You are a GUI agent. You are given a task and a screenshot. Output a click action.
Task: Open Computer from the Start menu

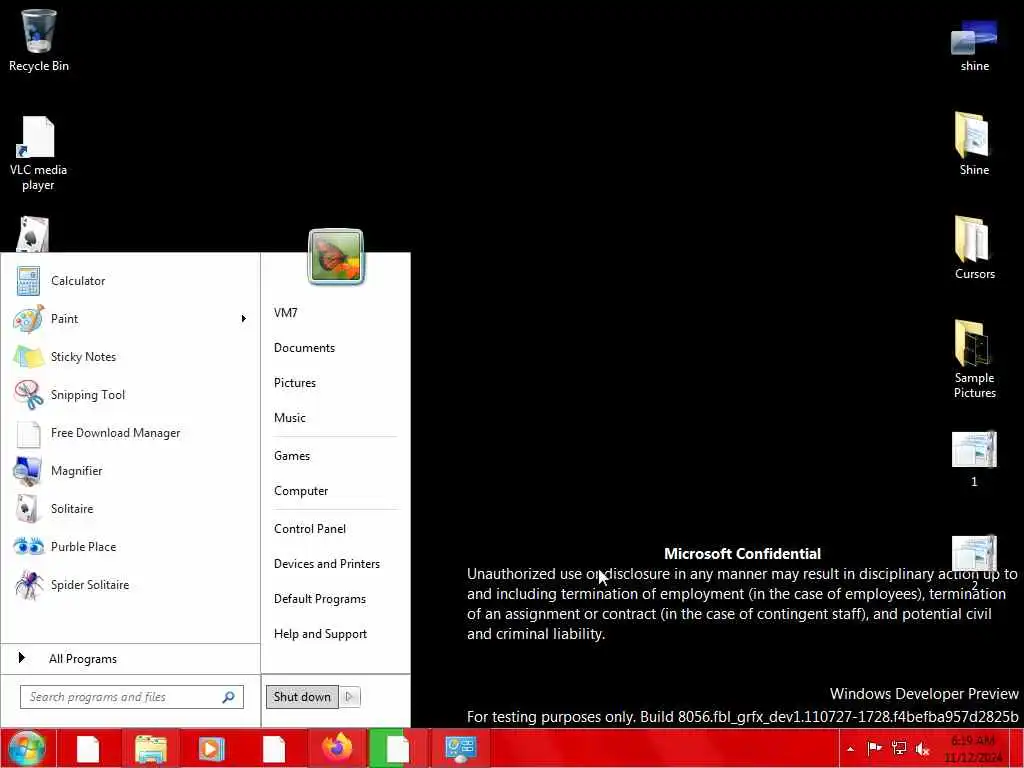click(x=301, y=491)
